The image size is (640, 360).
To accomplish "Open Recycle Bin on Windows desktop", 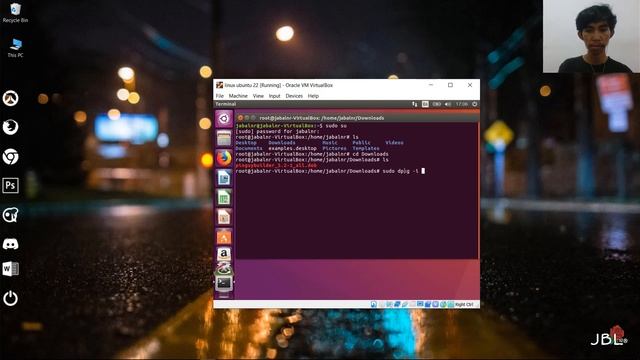I will click(15, 13).
